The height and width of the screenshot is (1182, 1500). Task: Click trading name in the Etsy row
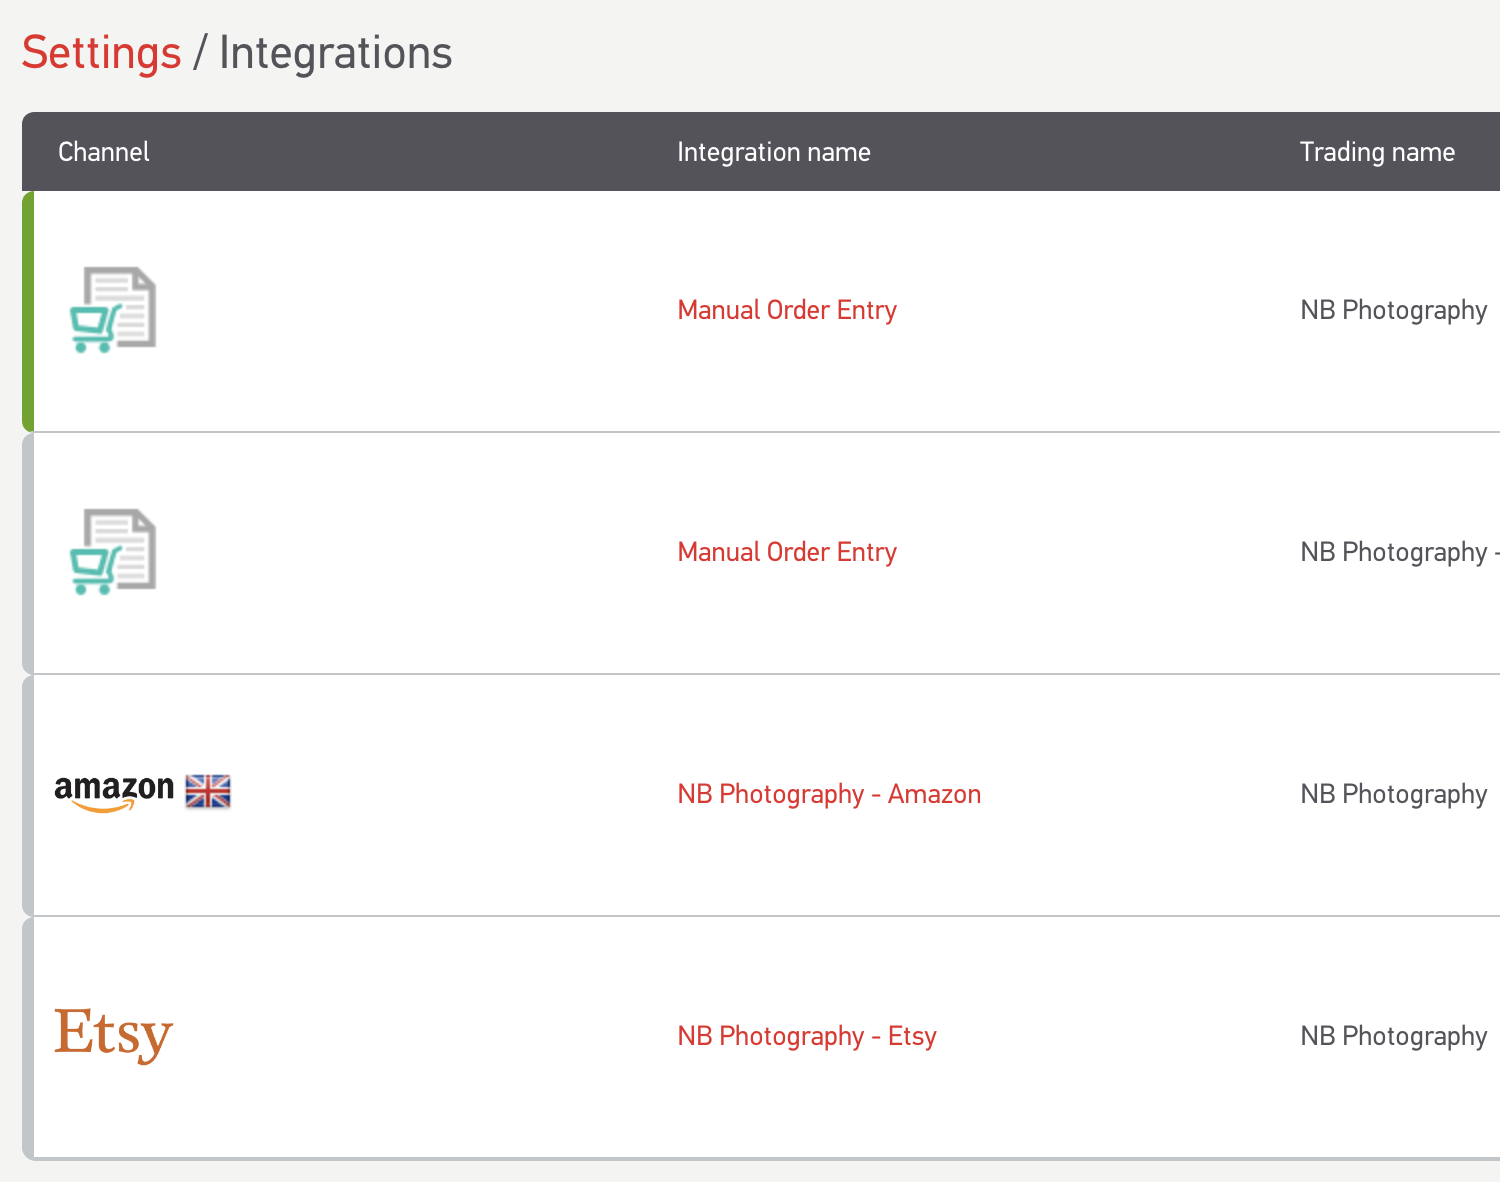1393,1036
